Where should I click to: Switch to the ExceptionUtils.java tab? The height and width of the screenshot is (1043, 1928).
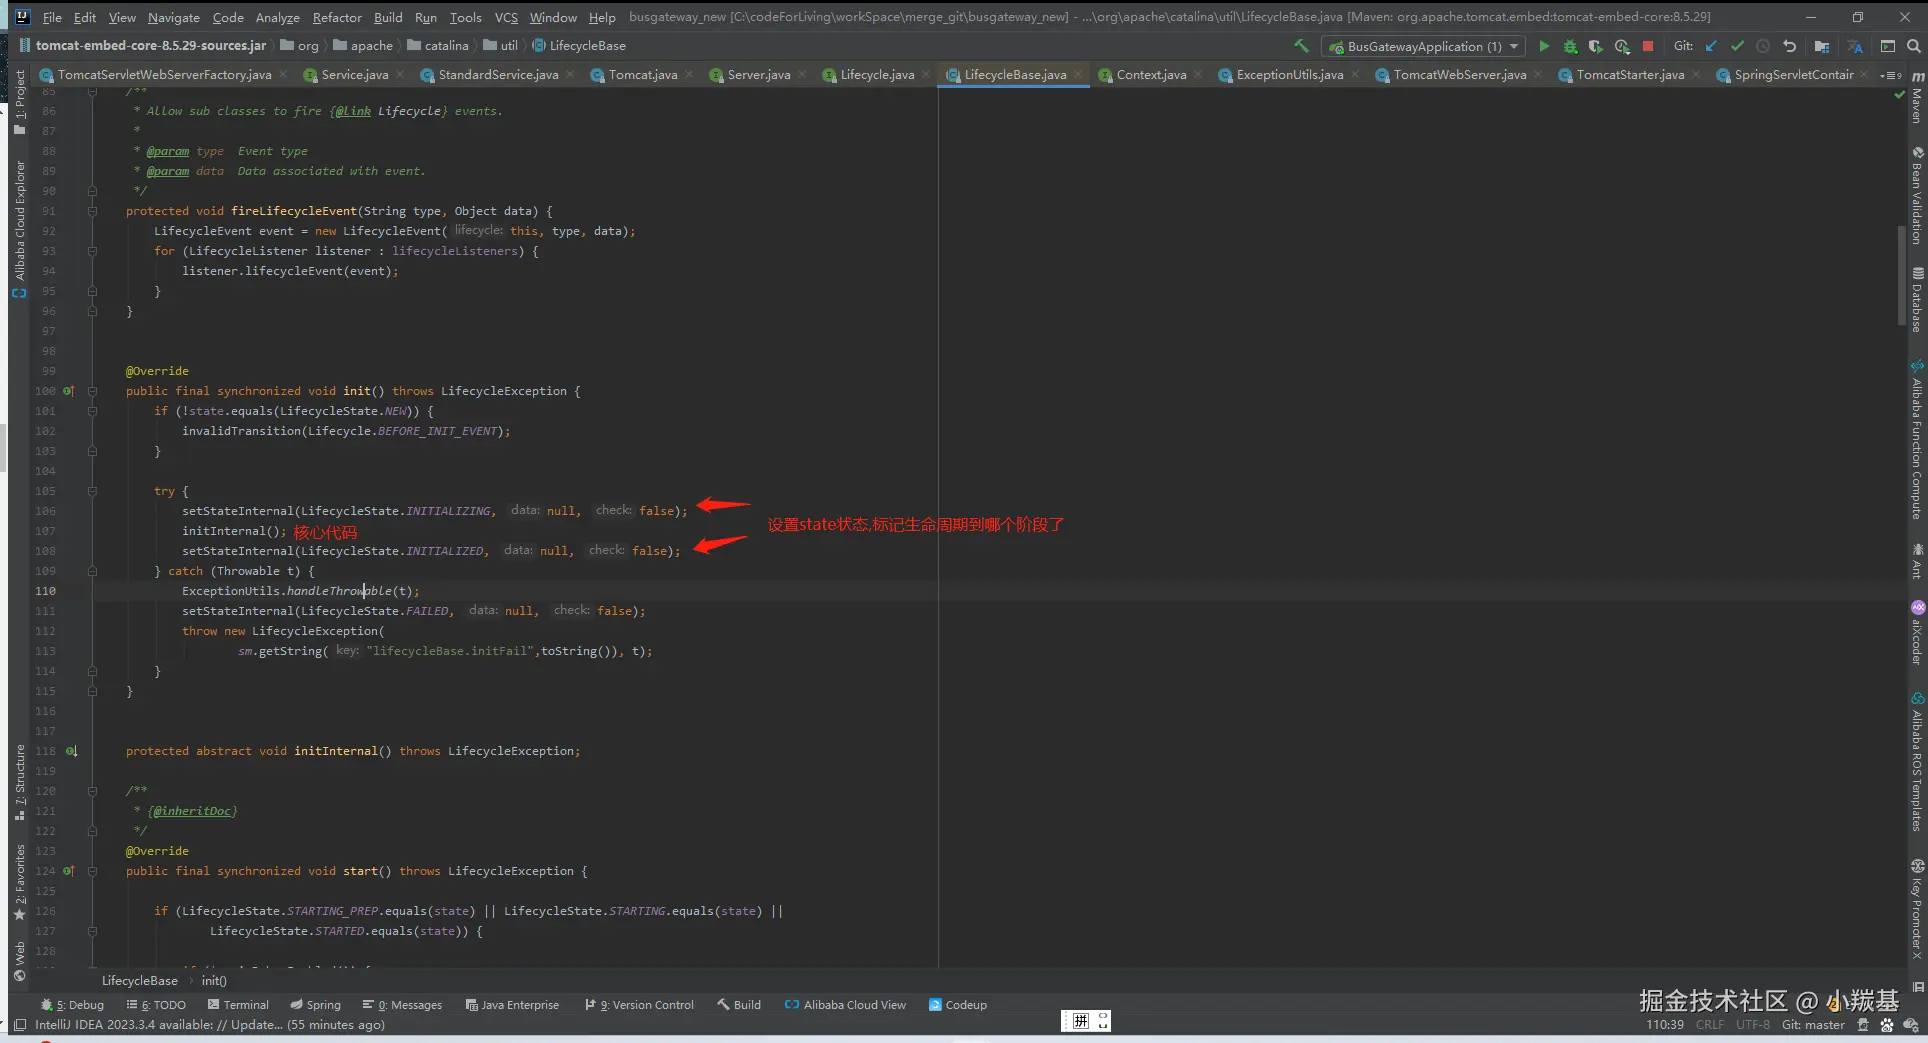1289,75
